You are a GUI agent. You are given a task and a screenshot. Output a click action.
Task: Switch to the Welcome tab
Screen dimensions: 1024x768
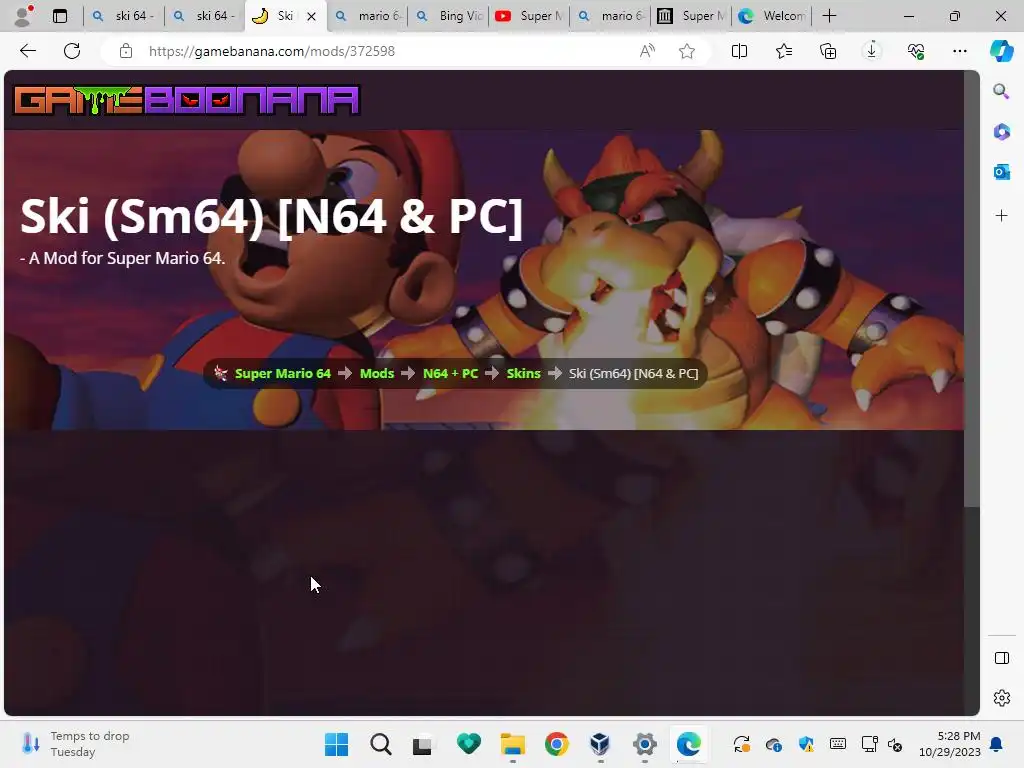tap(772, 16)
